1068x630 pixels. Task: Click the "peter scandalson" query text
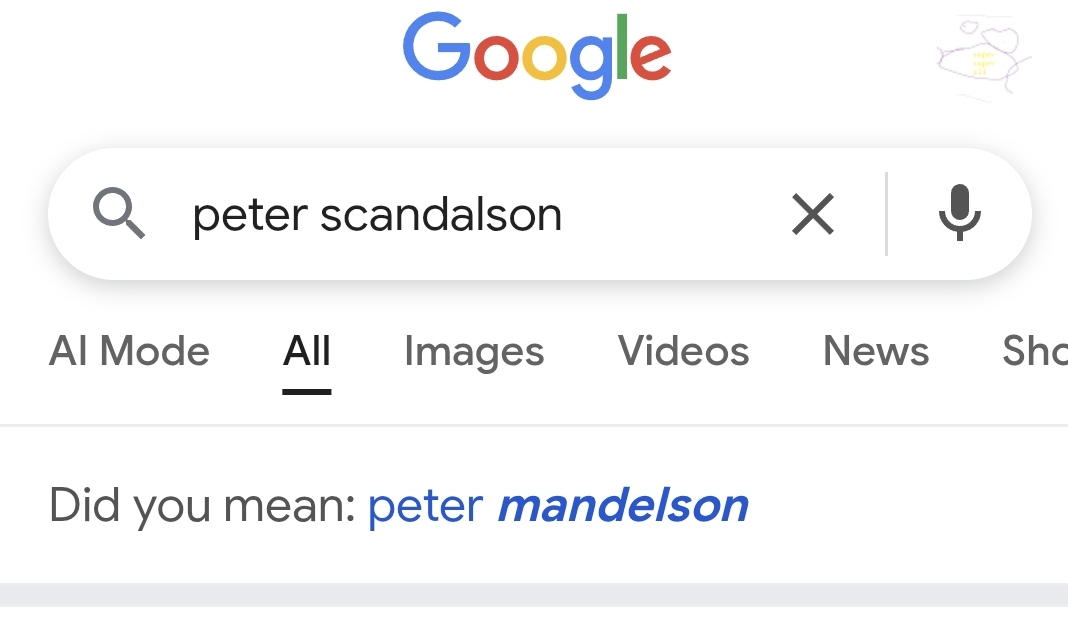[377, 215]
